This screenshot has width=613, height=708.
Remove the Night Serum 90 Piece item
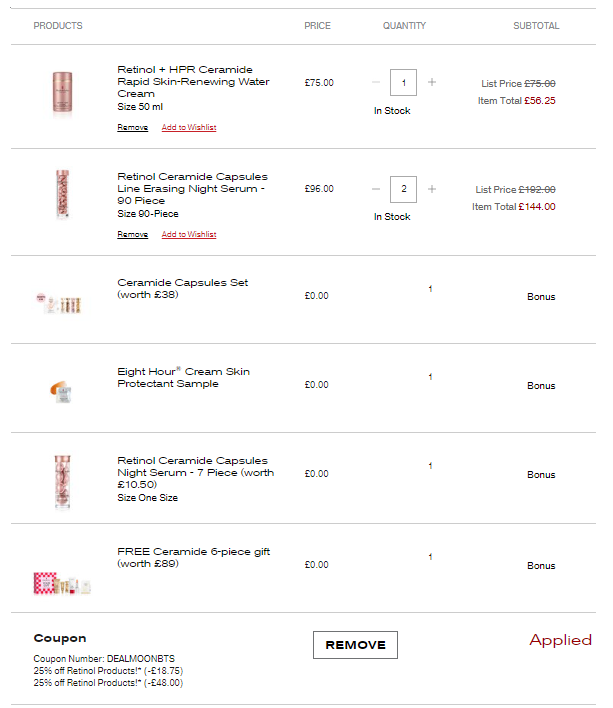coord(132,235)
